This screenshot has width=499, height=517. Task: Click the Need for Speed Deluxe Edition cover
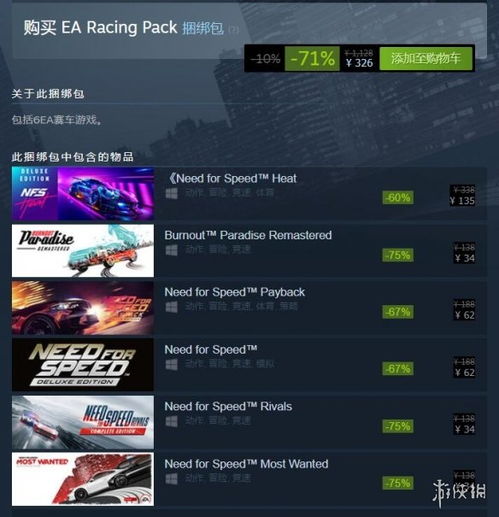pyautogui.click(x=83, y=365)
